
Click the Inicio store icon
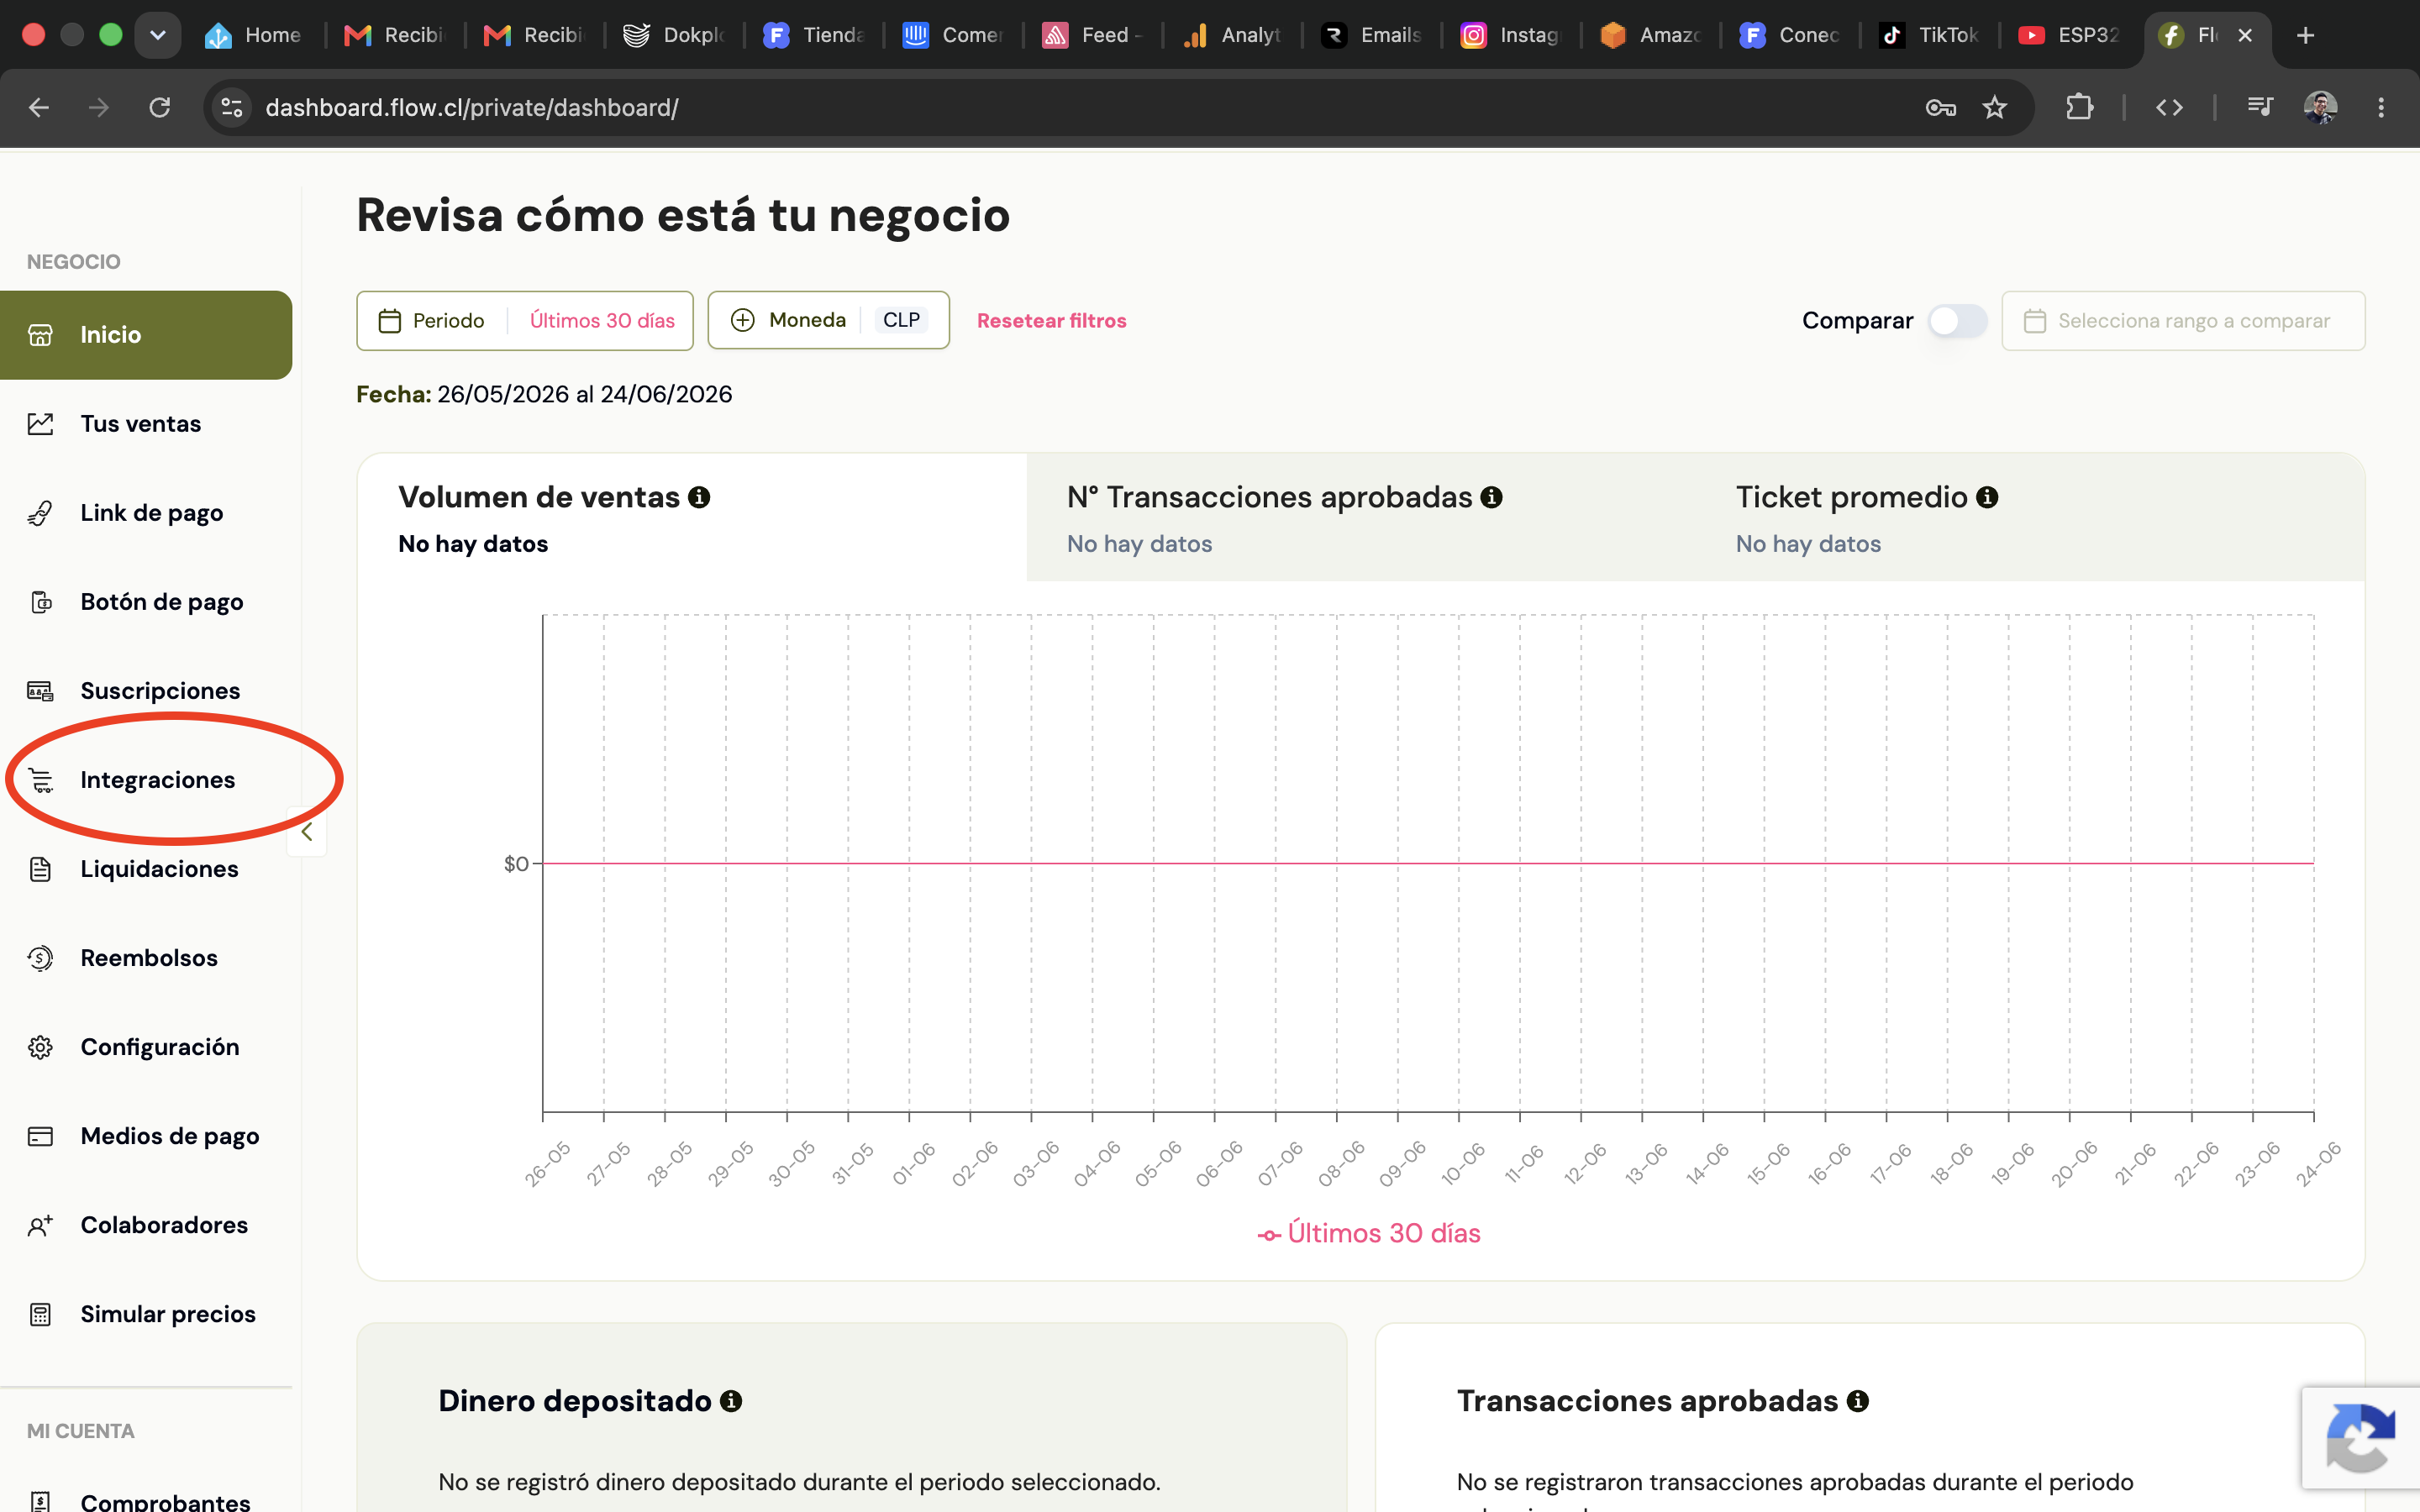40,335
